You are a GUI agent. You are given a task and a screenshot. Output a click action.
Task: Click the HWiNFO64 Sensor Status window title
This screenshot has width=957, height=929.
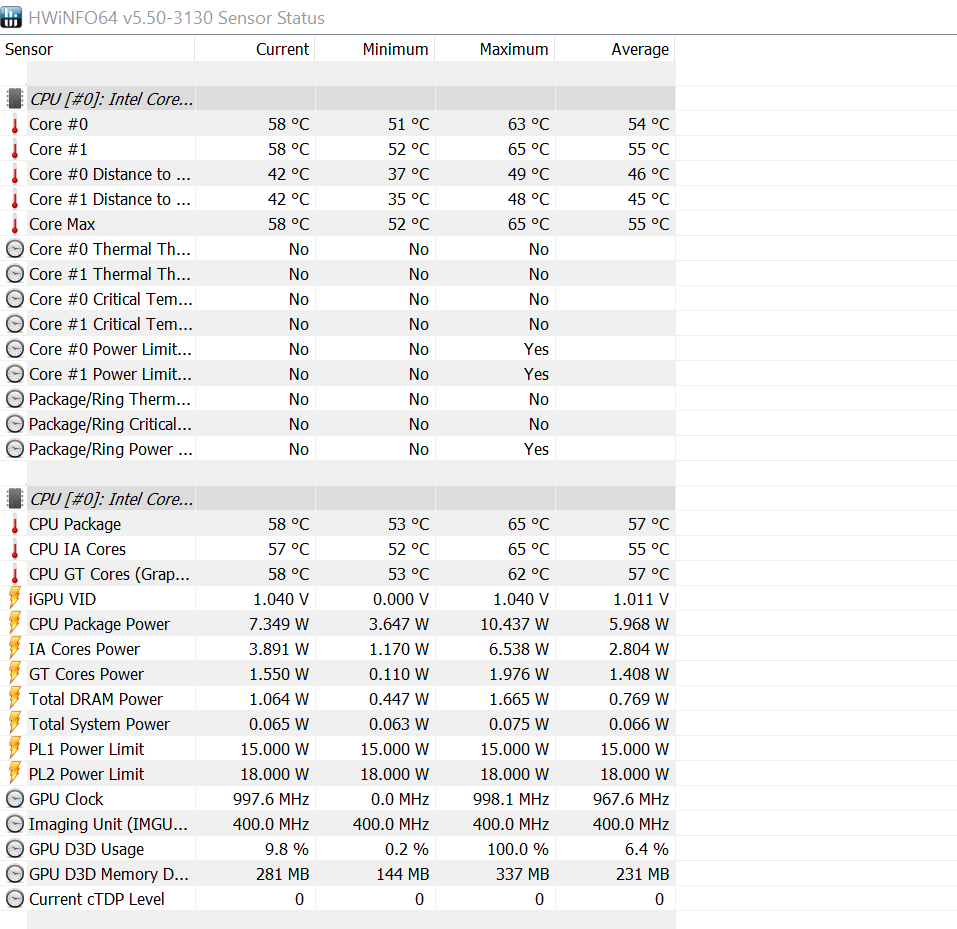[x=176, y=18]
